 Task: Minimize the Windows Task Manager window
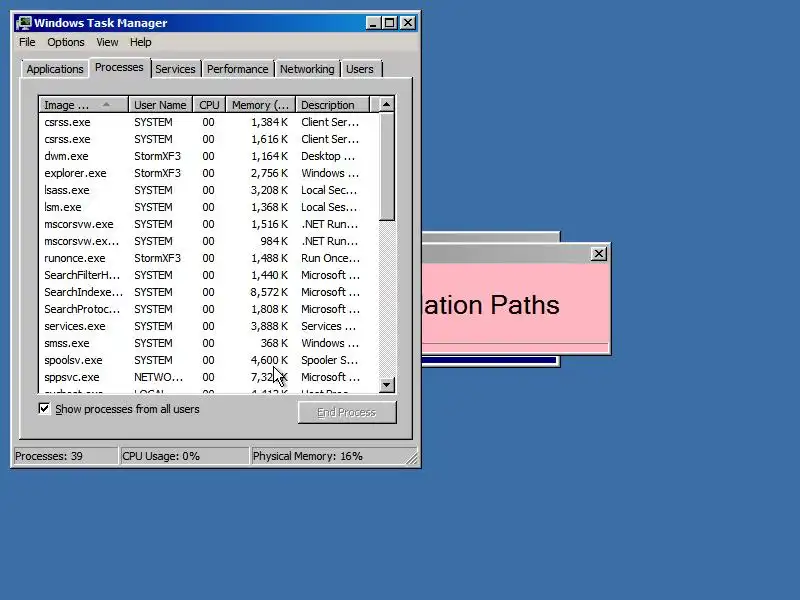click(373, 23)
